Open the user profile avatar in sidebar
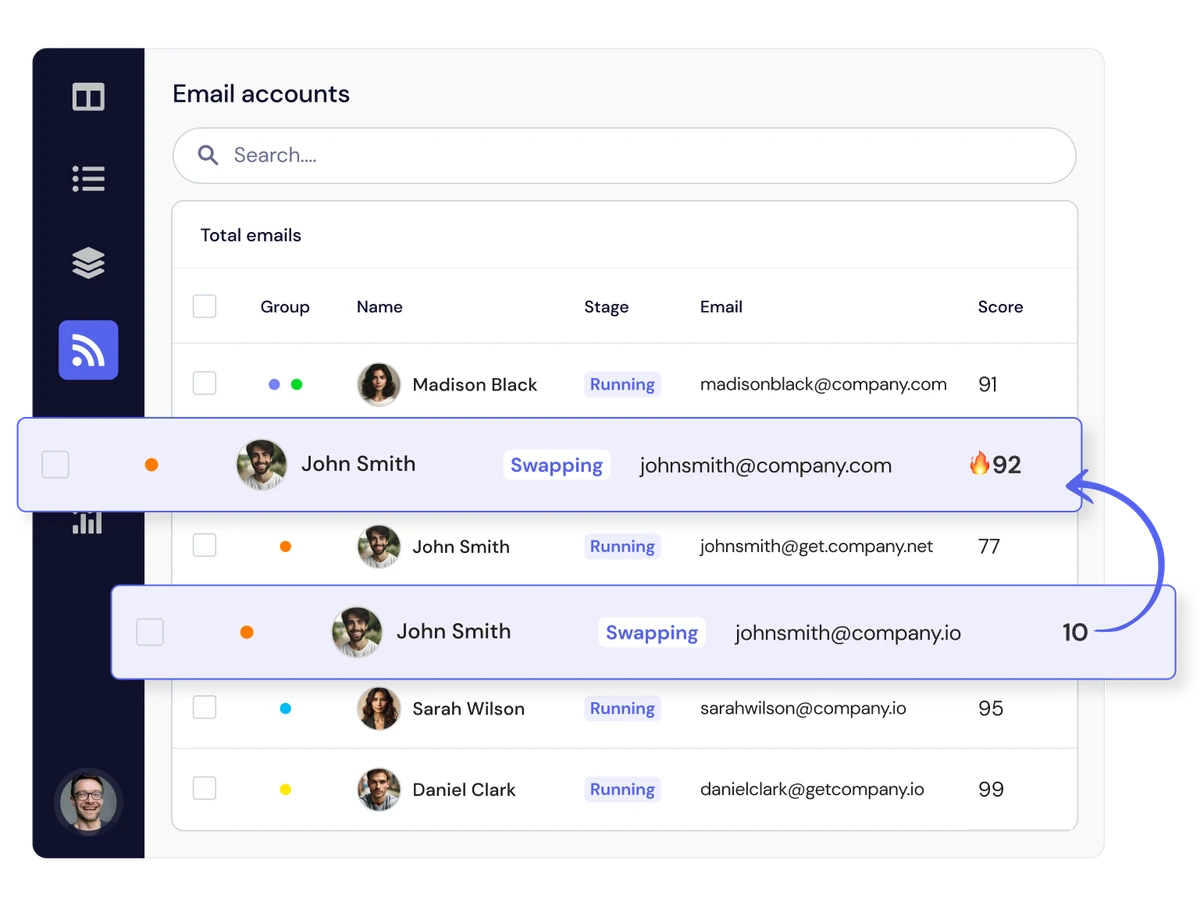Screen dimensions: 1200x906 88,802
